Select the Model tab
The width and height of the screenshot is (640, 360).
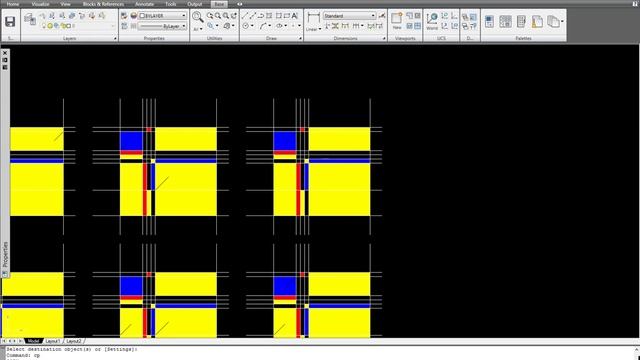33,341
